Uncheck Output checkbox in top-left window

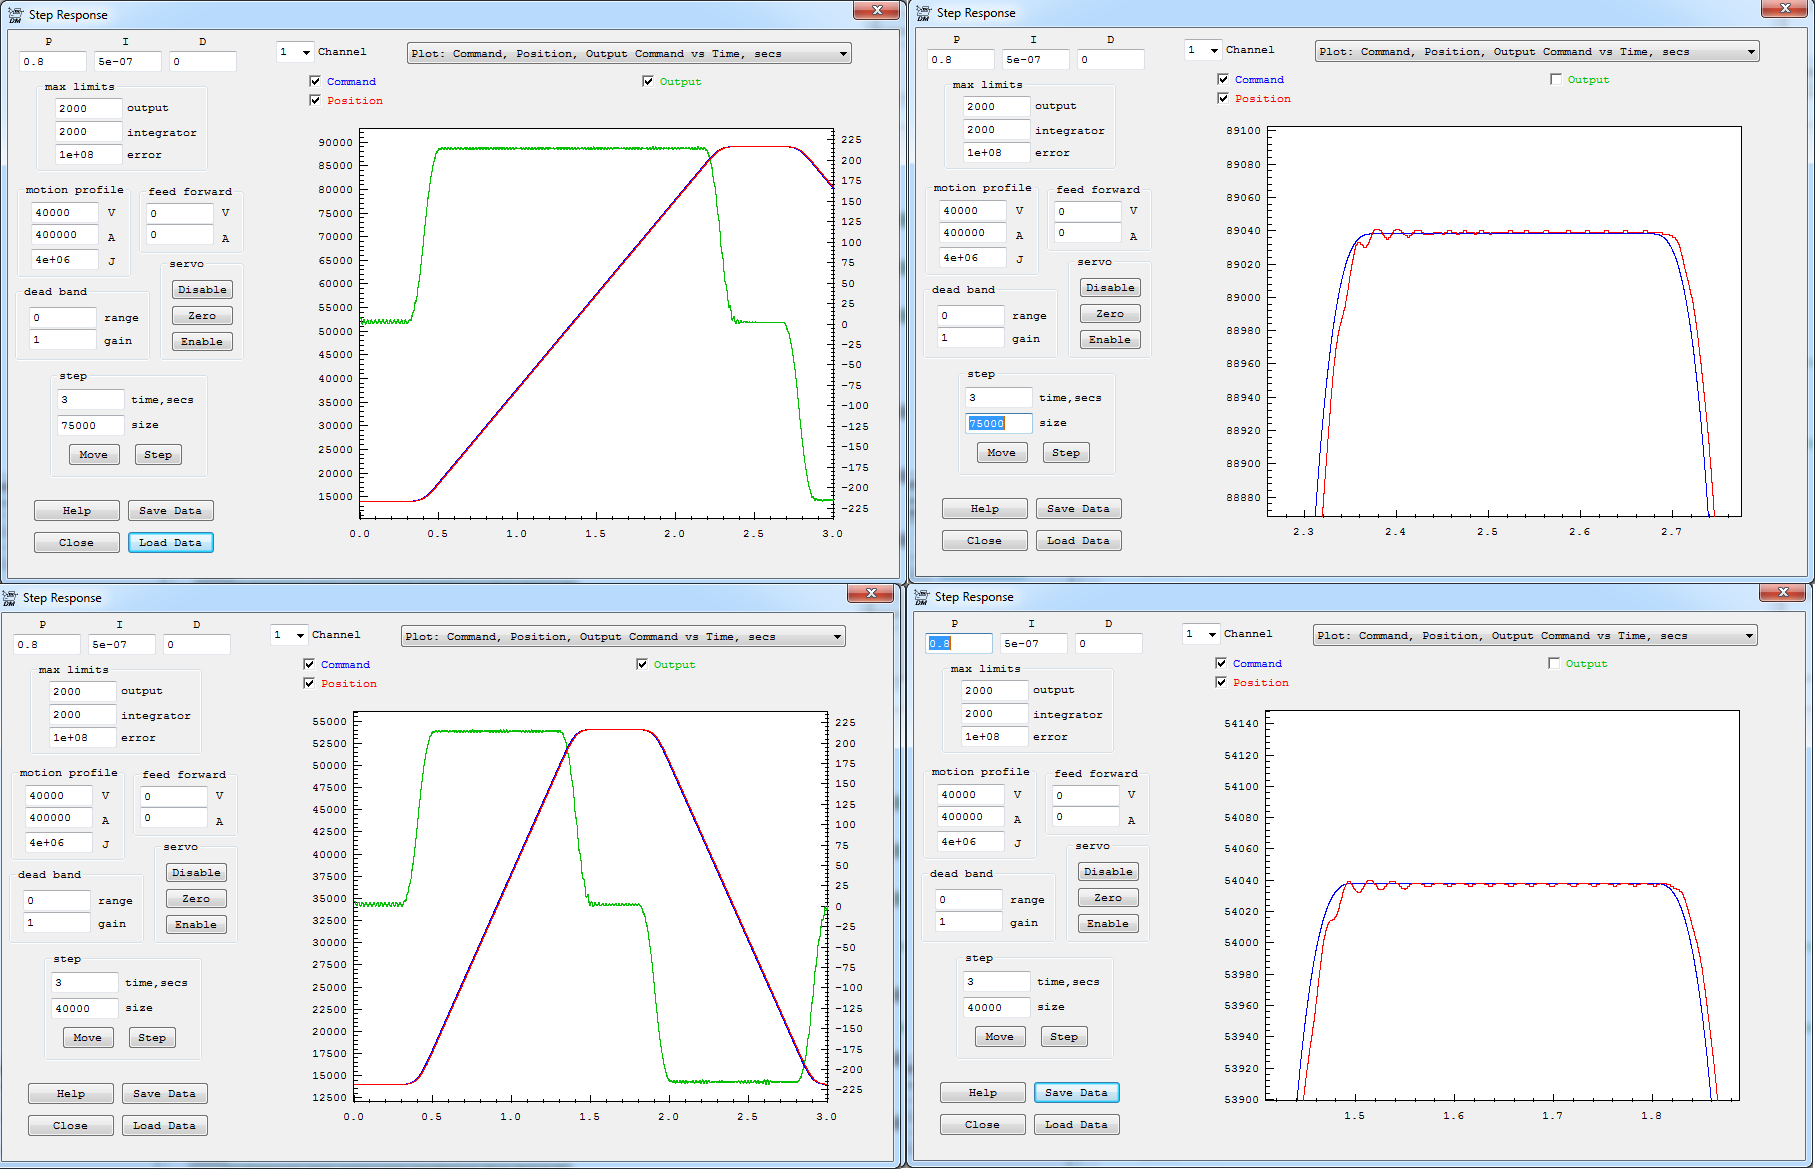(x=648, y=82)
